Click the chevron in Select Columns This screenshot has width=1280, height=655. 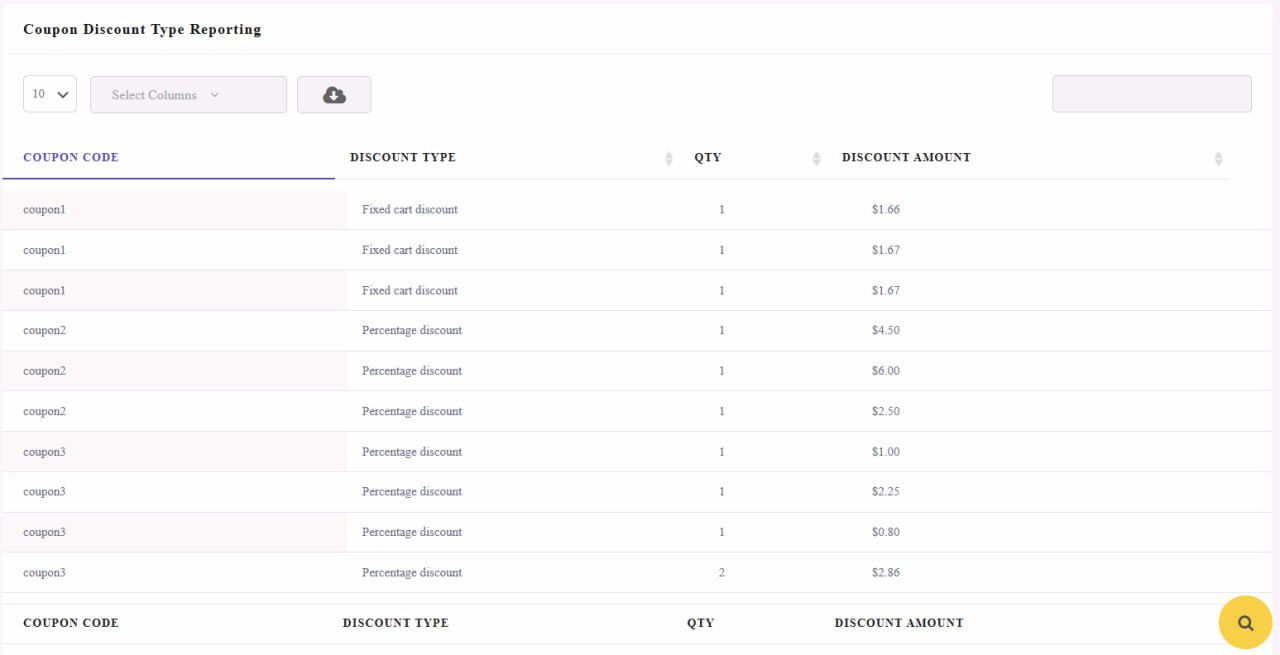pos(214,95)
